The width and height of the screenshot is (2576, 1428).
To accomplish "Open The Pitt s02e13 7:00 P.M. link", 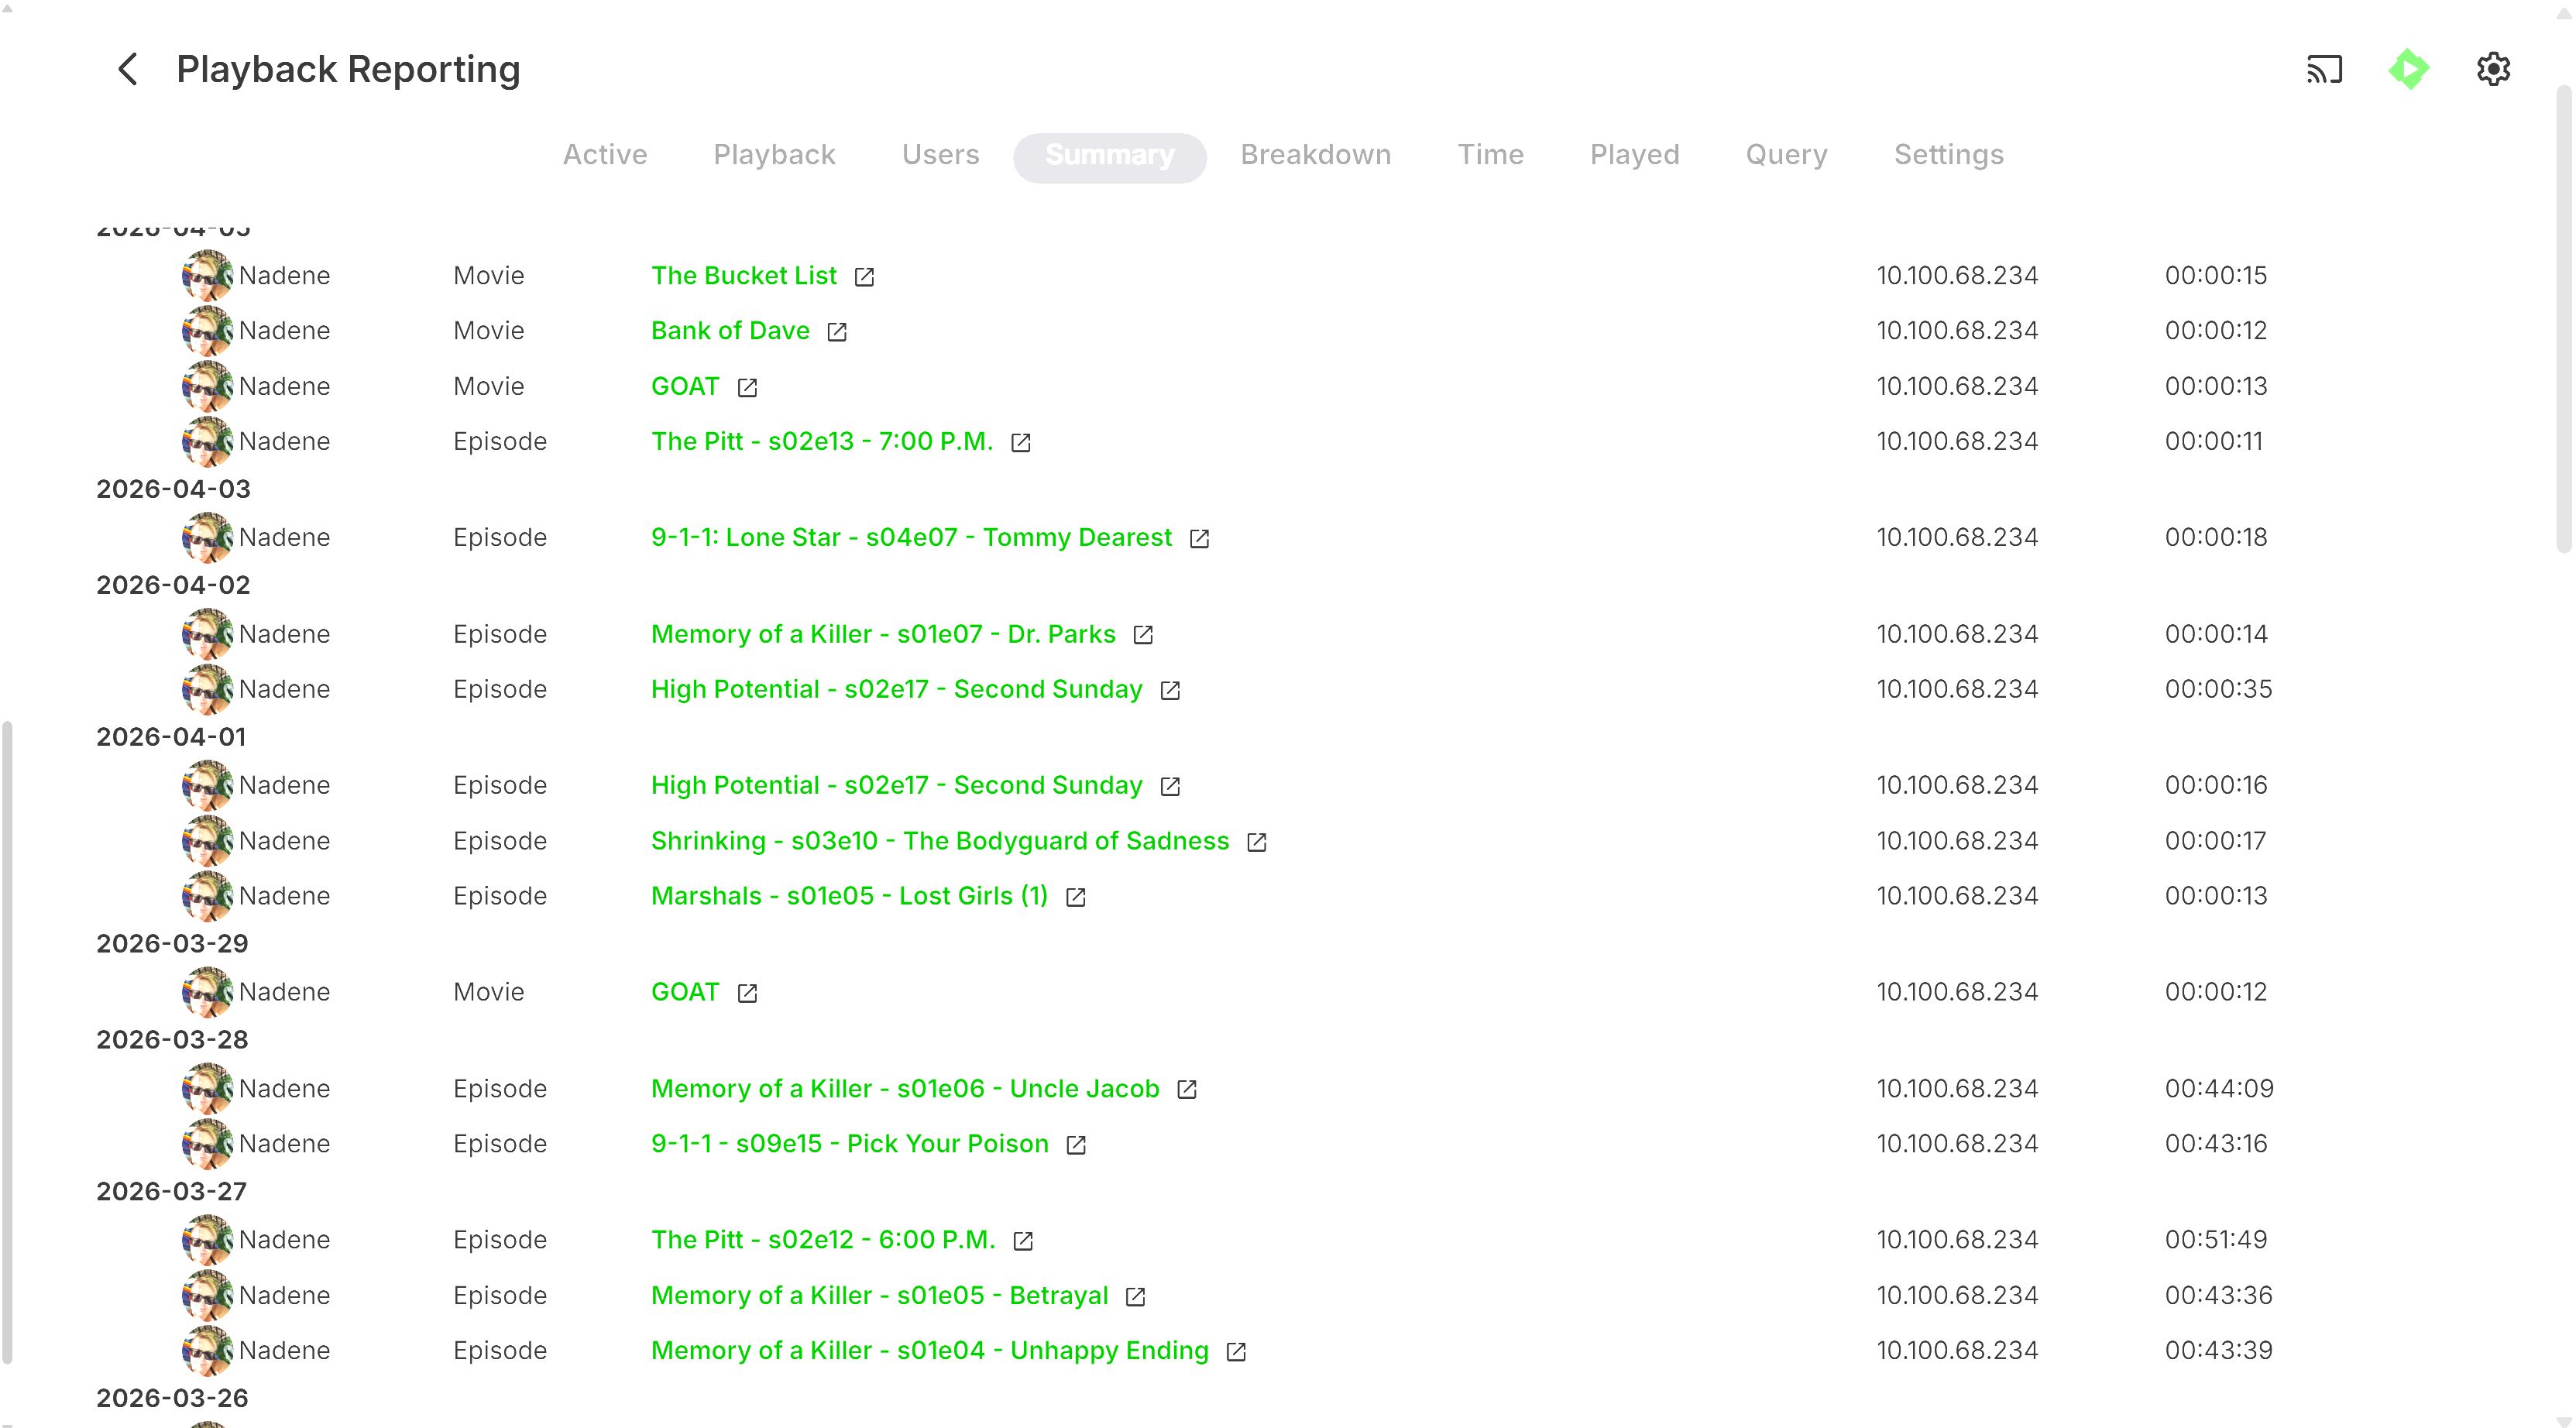I will [x=821, y=441].
